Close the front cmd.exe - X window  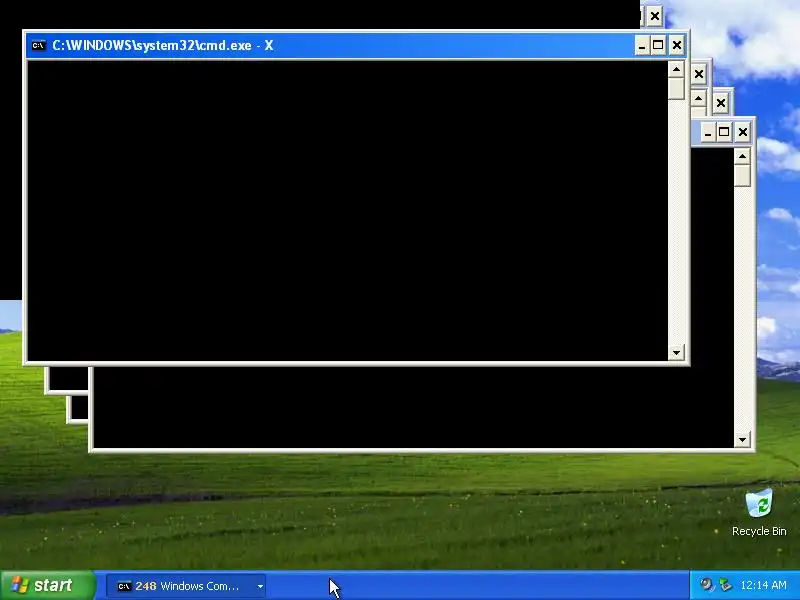click(677, 45)
